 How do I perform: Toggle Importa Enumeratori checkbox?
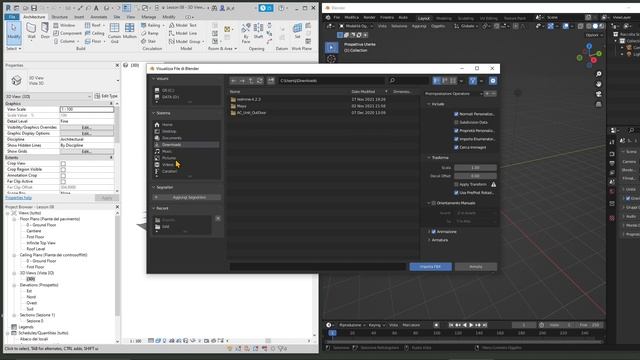(x=456, y=139)
